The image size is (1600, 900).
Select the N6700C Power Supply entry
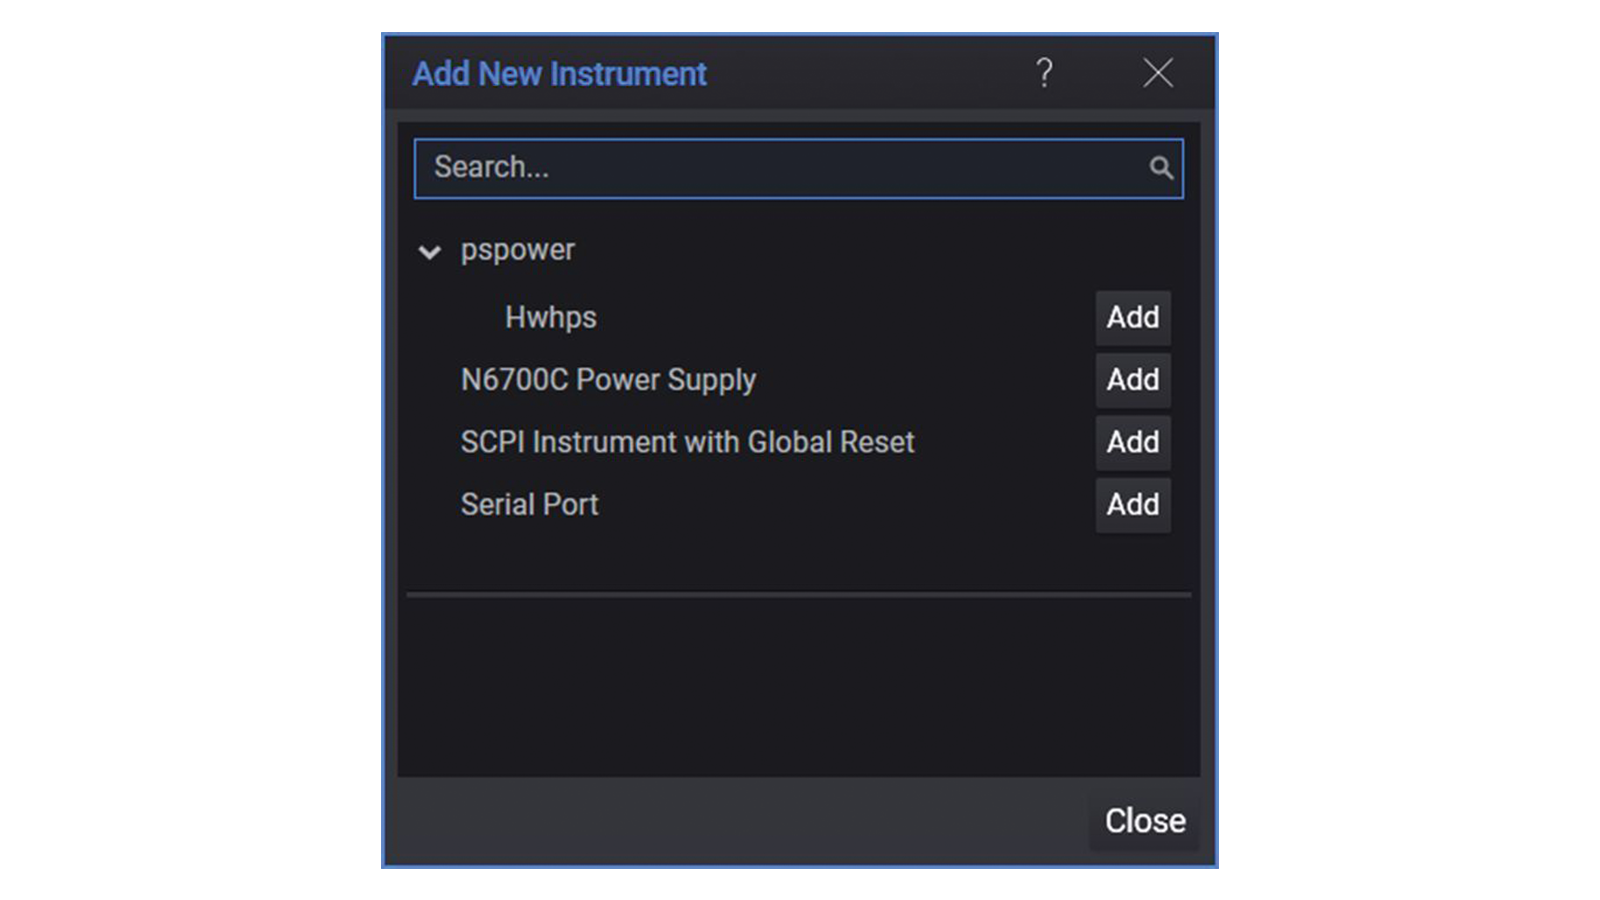pos(608,380)
